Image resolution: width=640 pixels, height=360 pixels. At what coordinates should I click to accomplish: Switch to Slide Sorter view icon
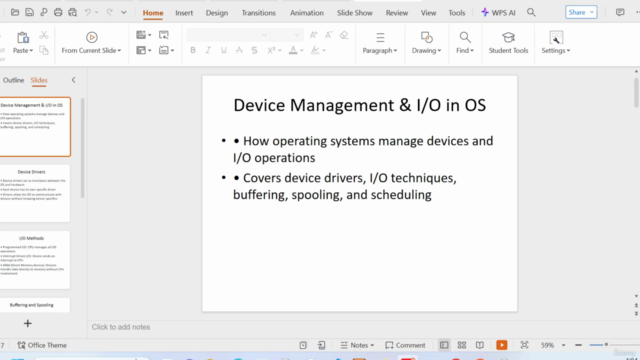tap(462, 345)
